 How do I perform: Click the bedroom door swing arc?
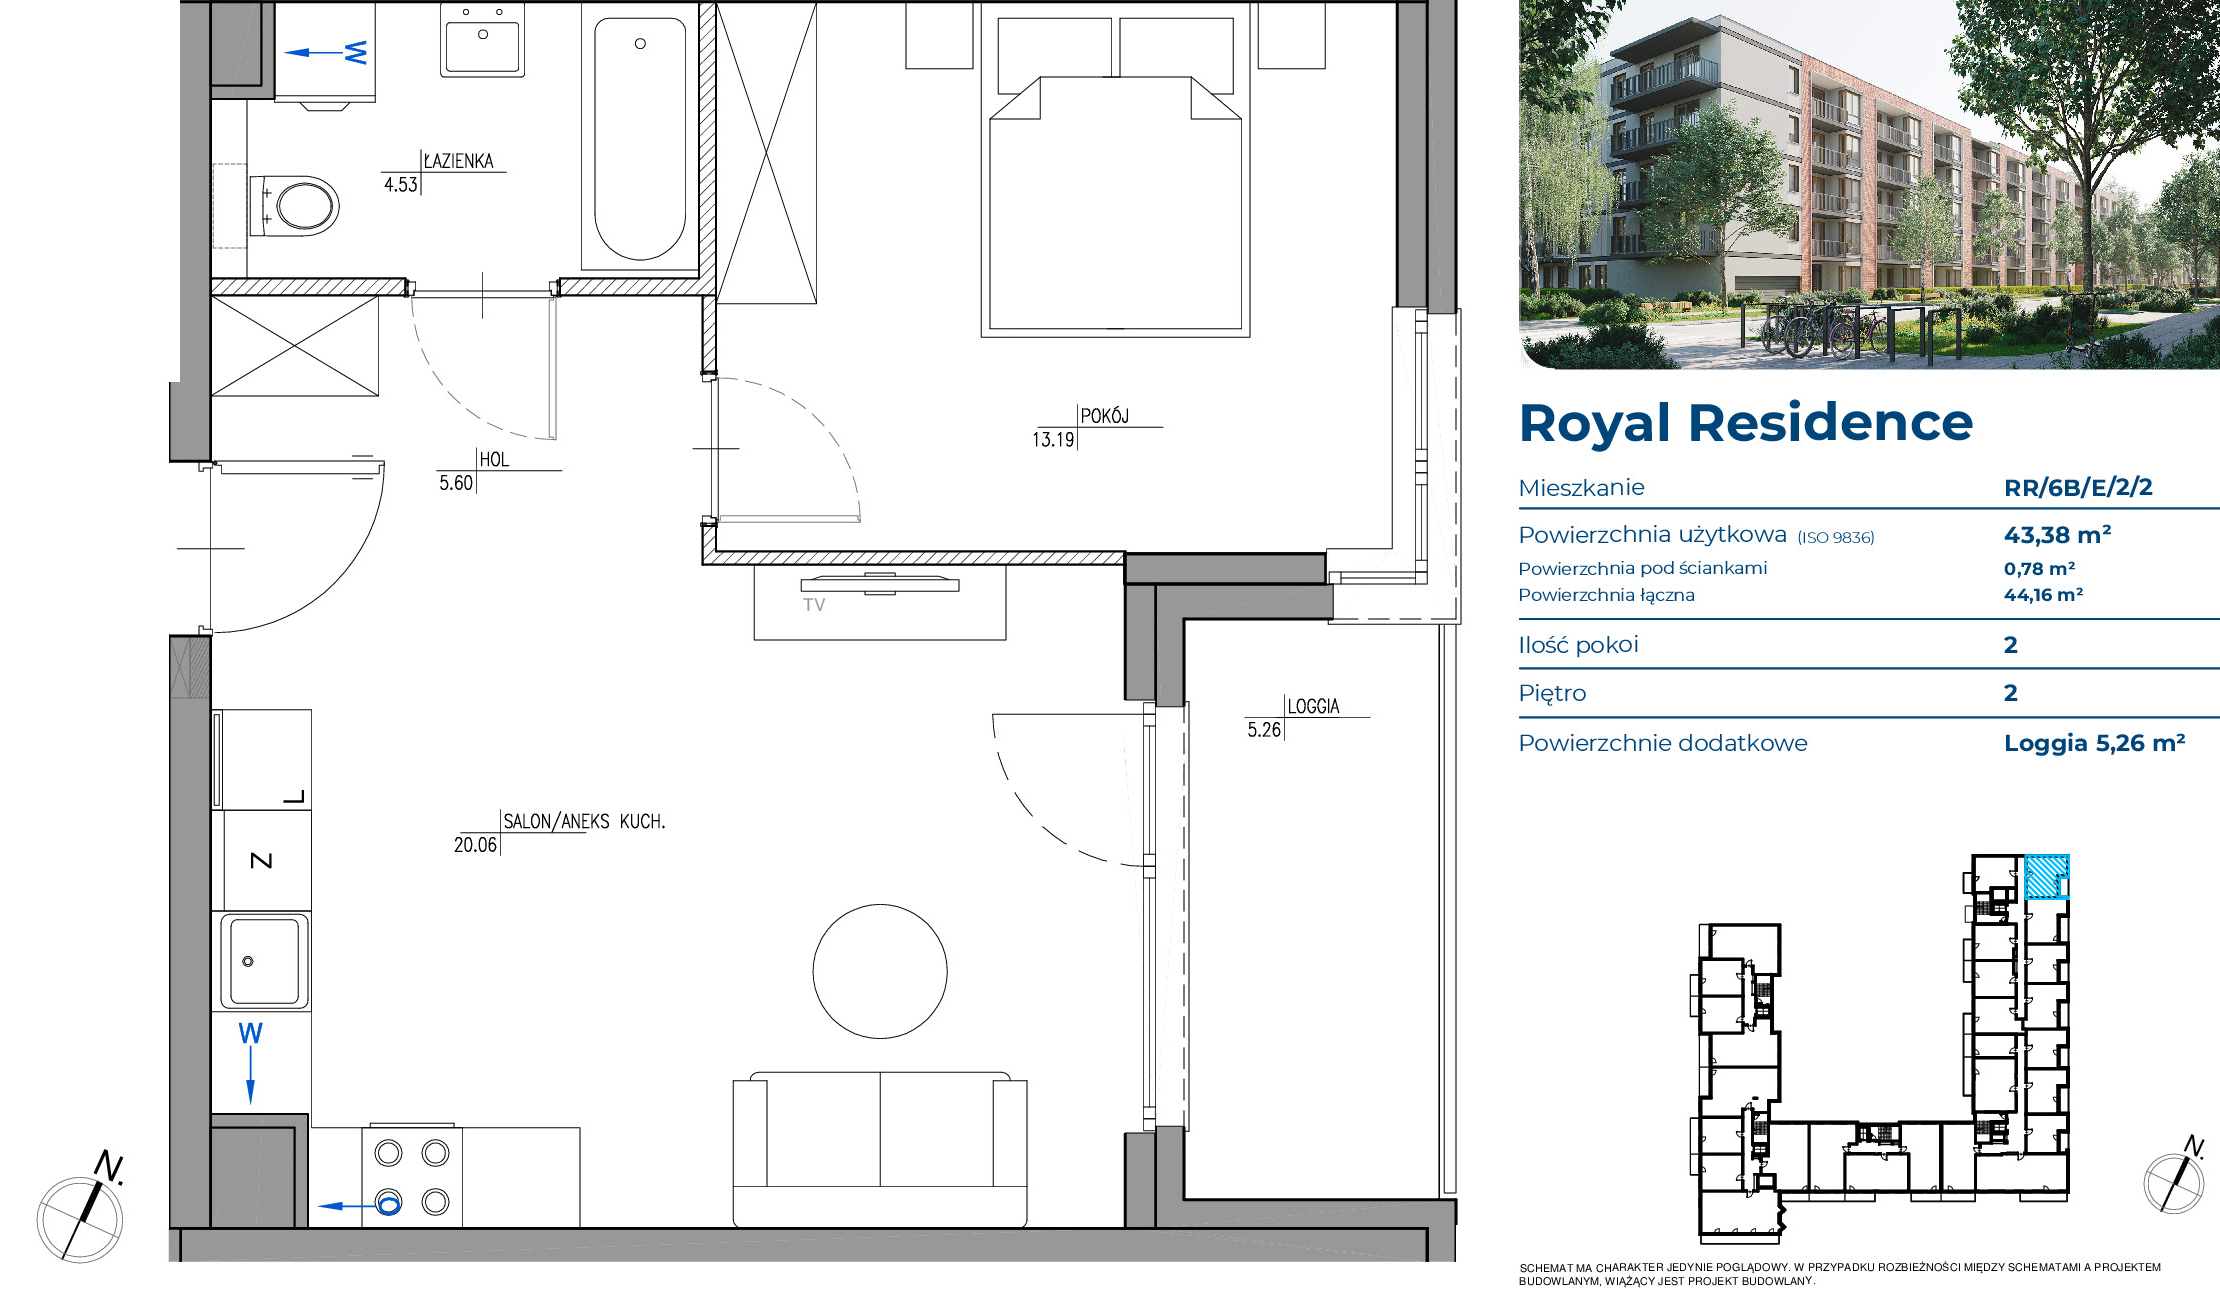[x=787, y=449]
